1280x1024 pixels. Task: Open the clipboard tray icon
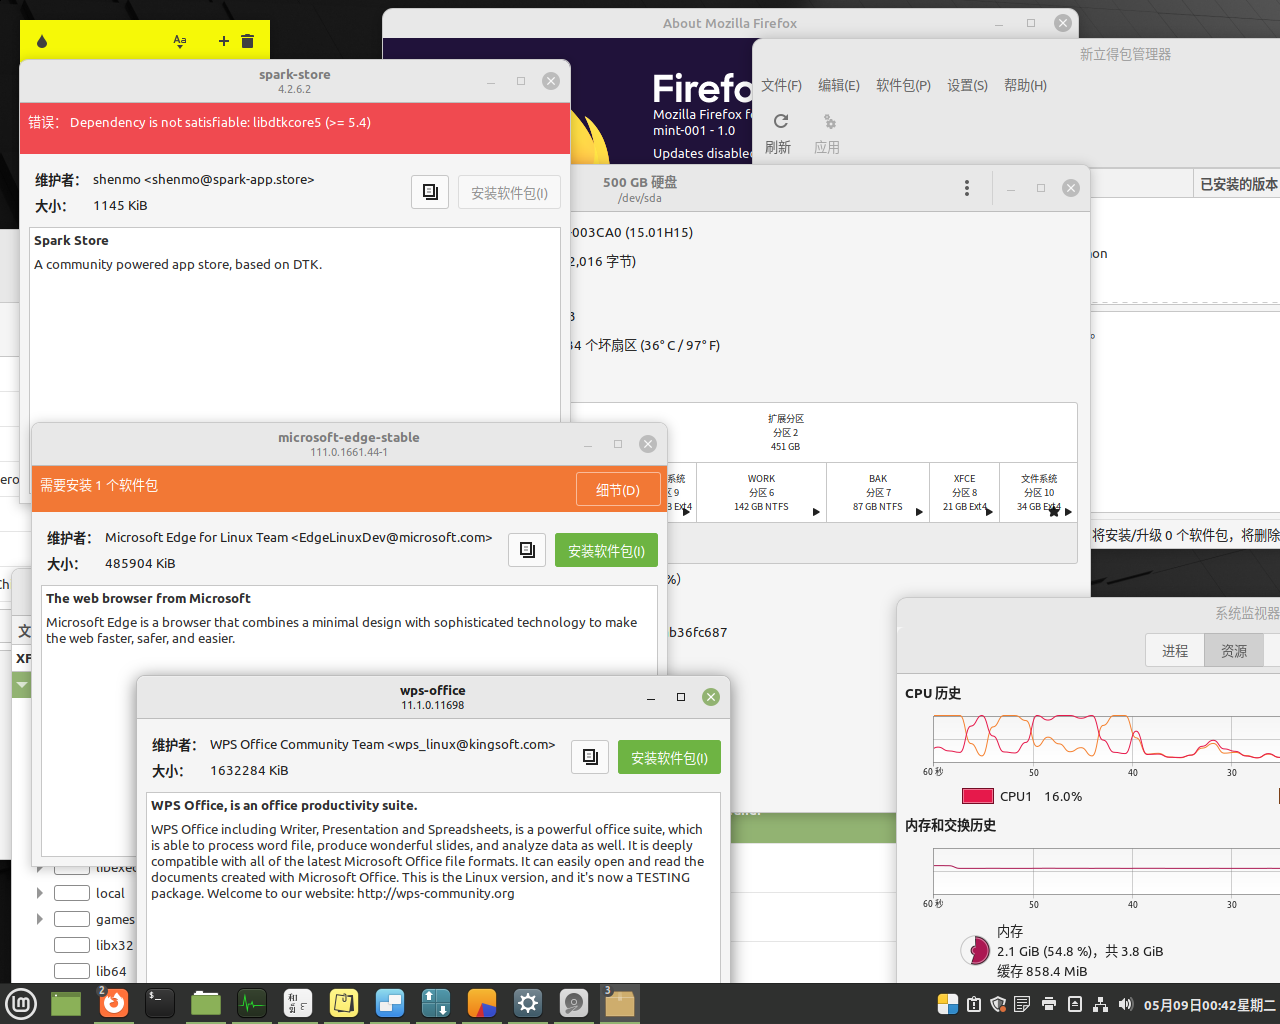973,1004
